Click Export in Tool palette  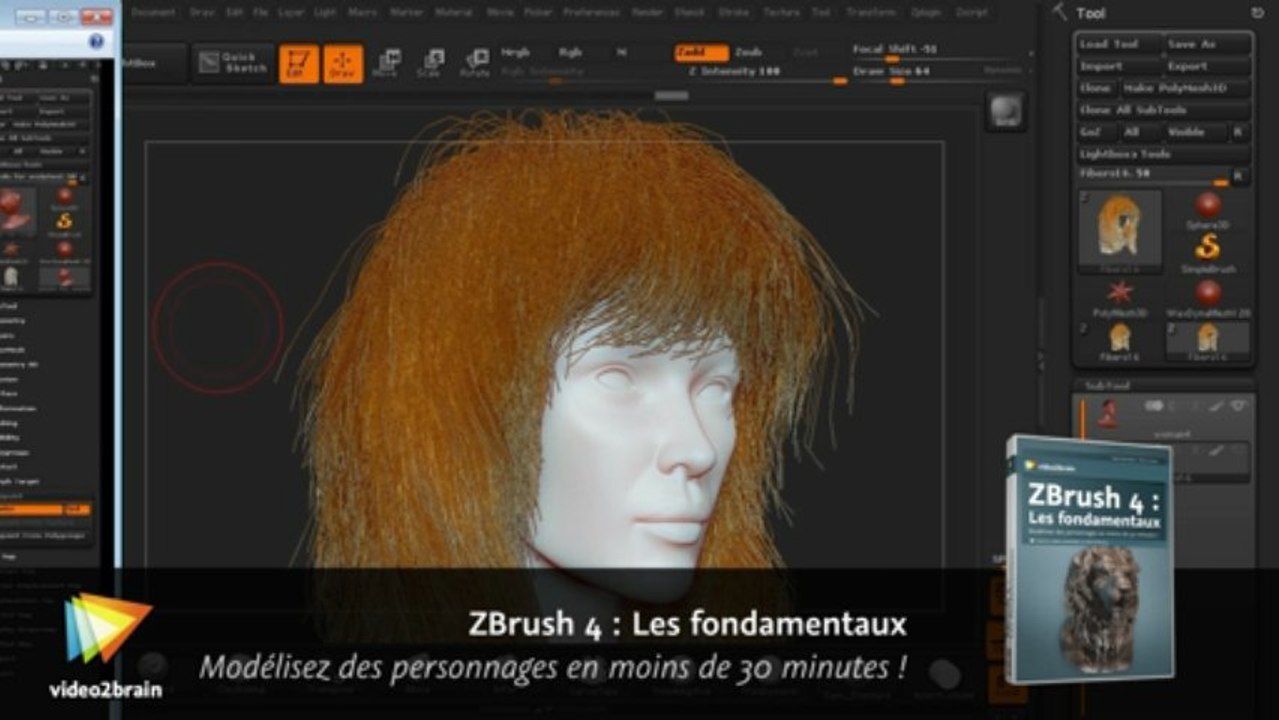coord(1208,66)
